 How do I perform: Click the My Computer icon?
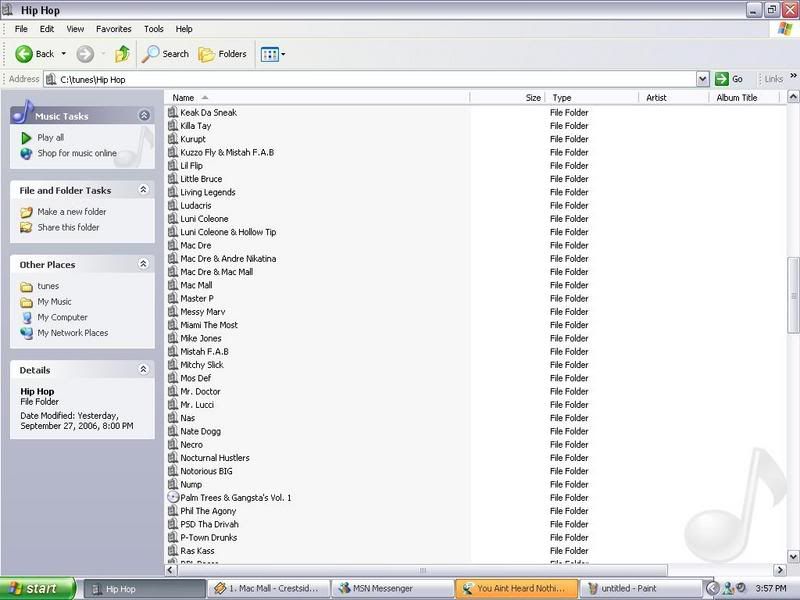coord(27,317)
